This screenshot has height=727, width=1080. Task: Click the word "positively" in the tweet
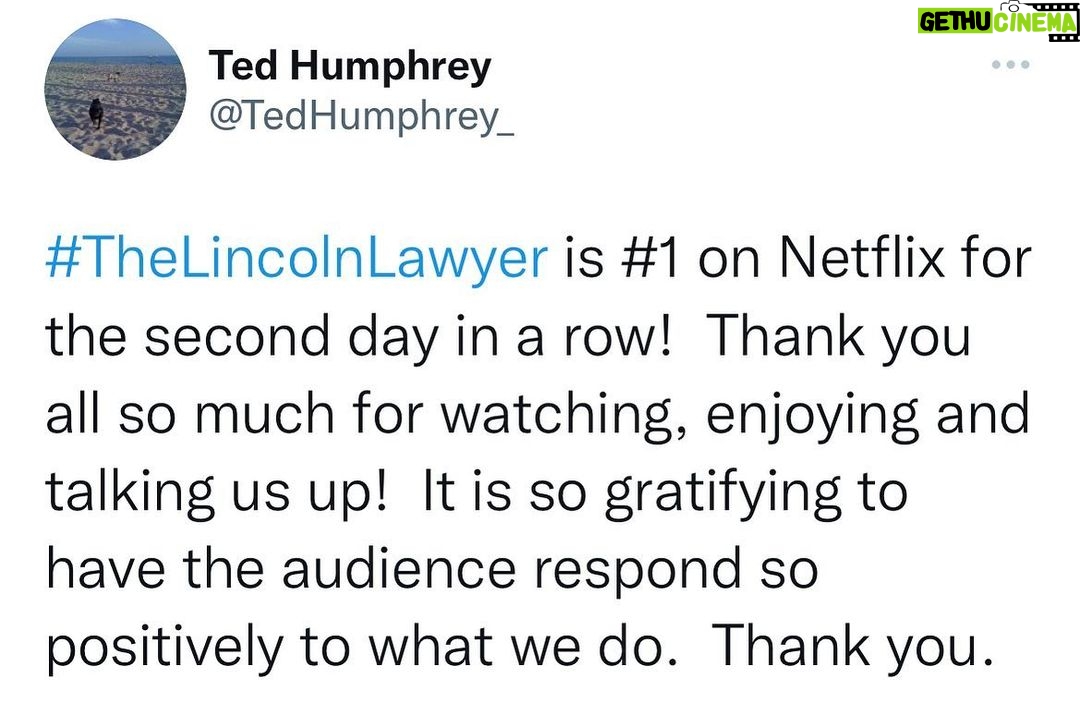[164, 648]
